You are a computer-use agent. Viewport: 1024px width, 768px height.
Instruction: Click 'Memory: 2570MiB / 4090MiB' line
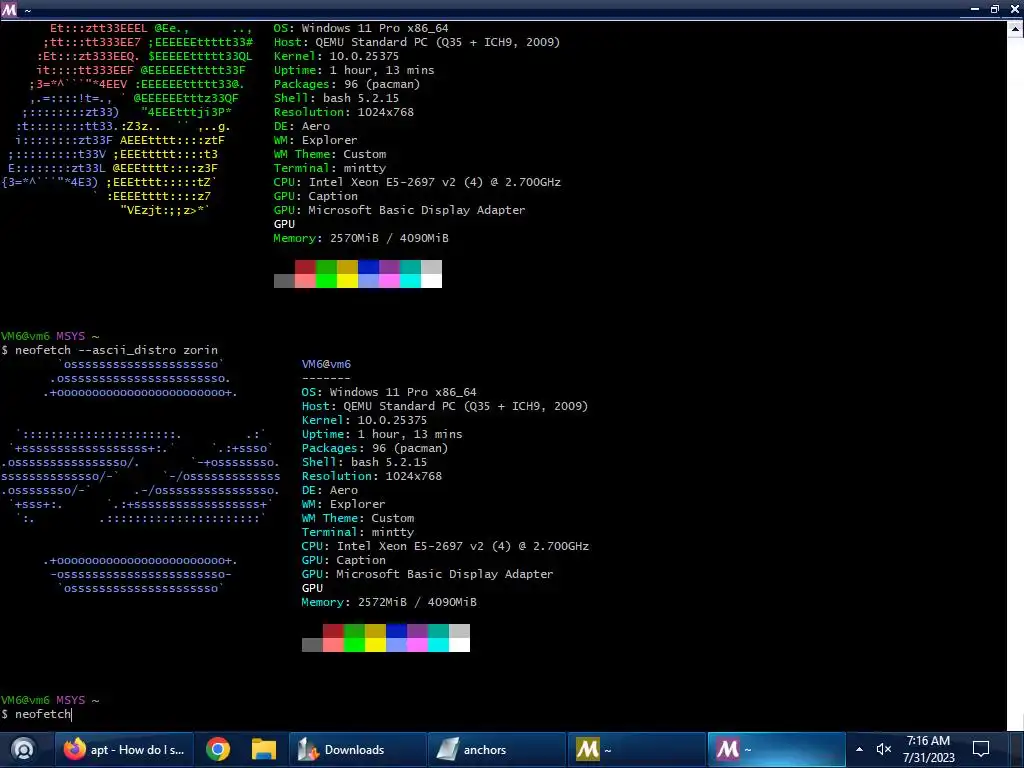coord(361,238)
